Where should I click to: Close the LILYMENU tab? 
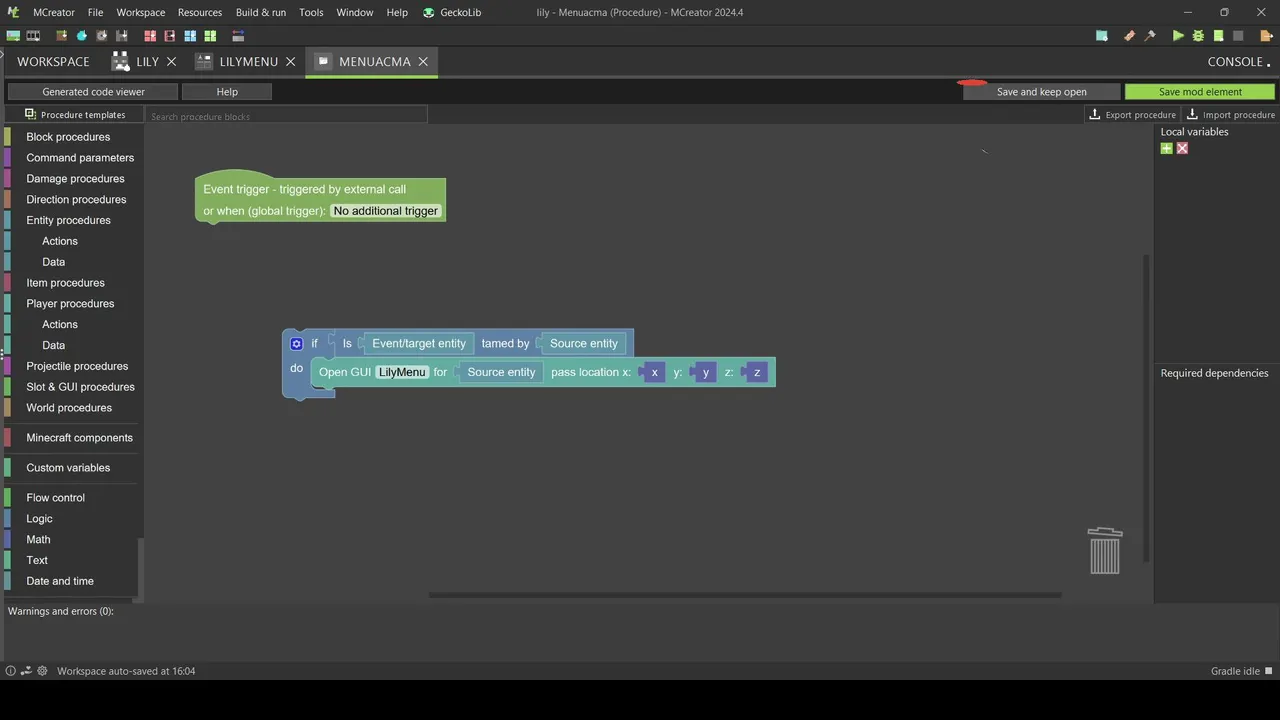[x=291, y=61]
